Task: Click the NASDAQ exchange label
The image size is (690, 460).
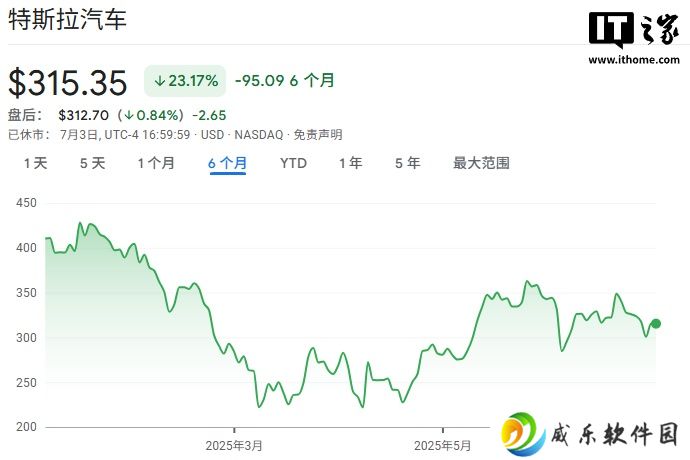Action: tap(259, 135)
